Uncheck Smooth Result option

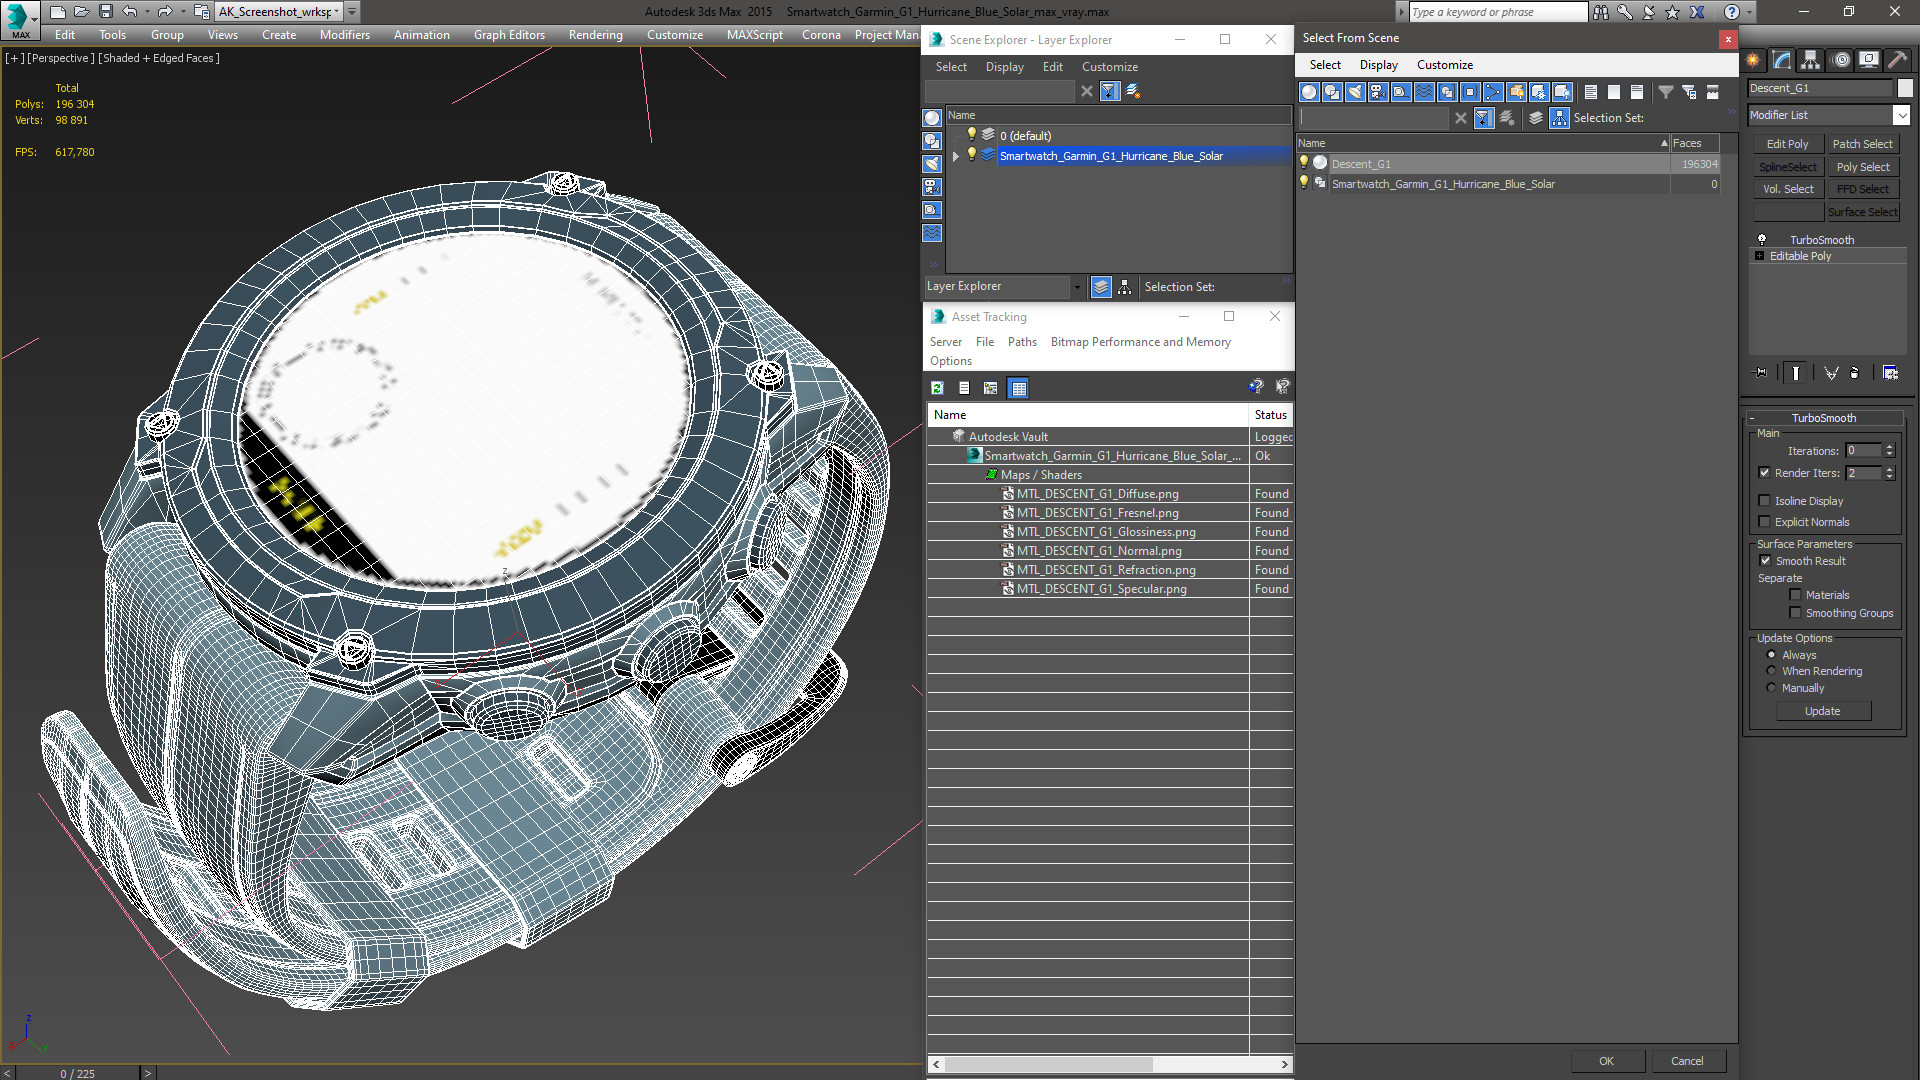pyautogui.click(x=1765, y=561)
